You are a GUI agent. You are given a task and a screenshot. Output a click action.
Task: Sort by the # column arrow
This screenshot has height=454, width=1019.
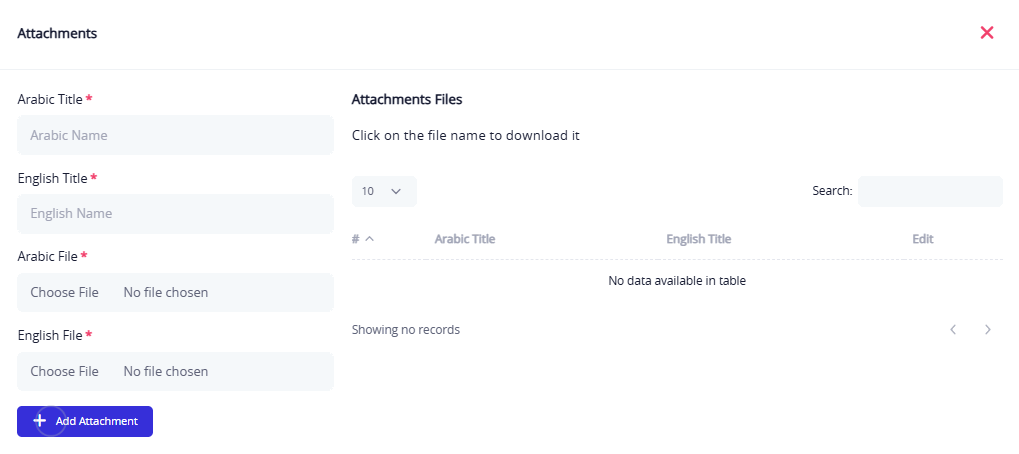(370, 239)
